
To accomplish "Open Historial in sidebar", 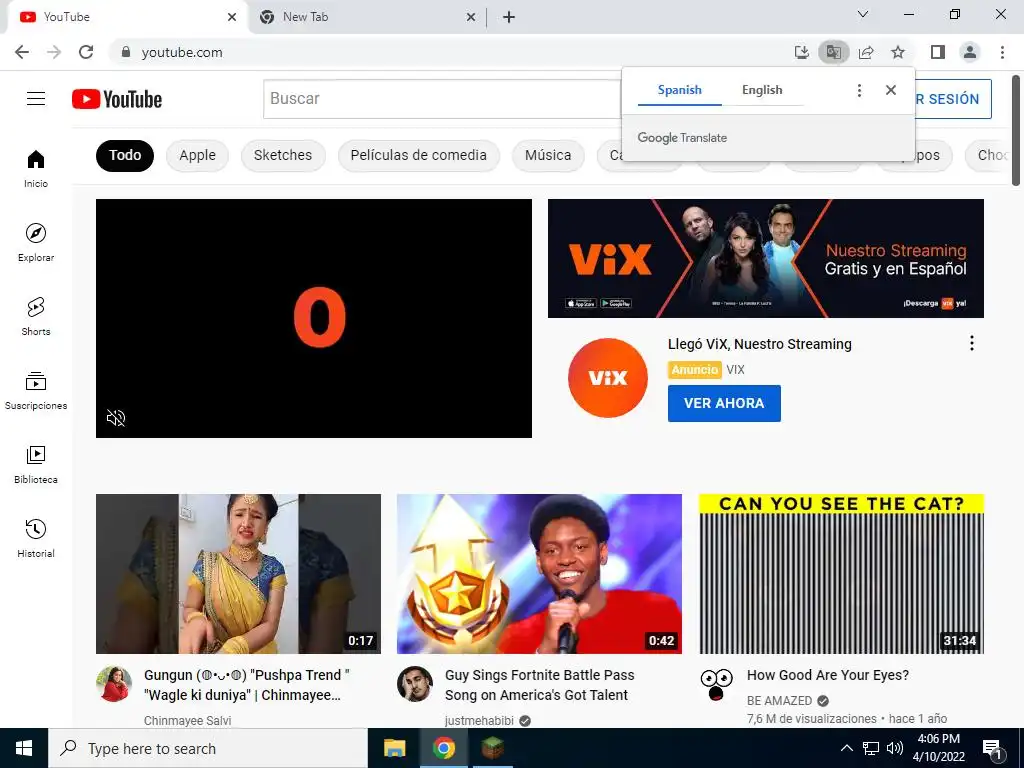I will tap(36, 538).
